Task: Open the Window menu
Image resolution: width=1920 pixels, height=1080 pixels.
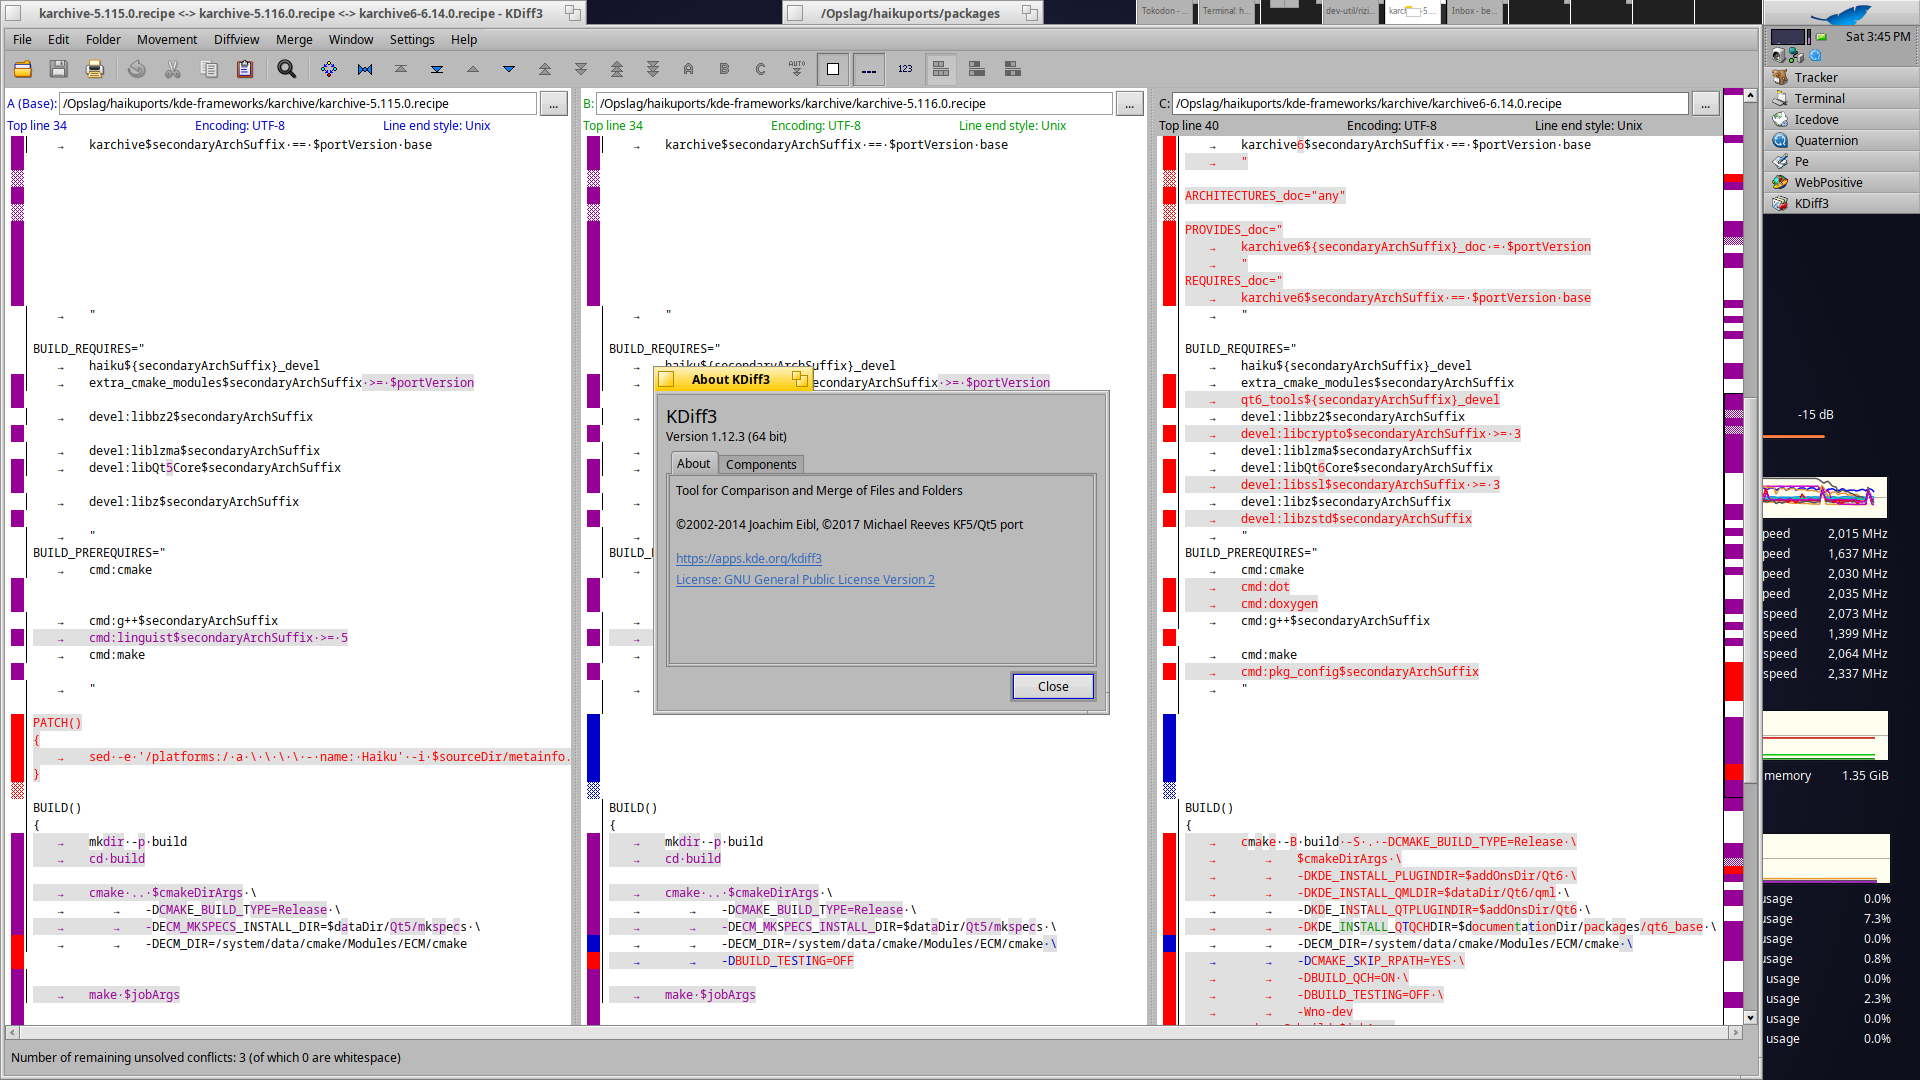Action: [x=351, y=39]
